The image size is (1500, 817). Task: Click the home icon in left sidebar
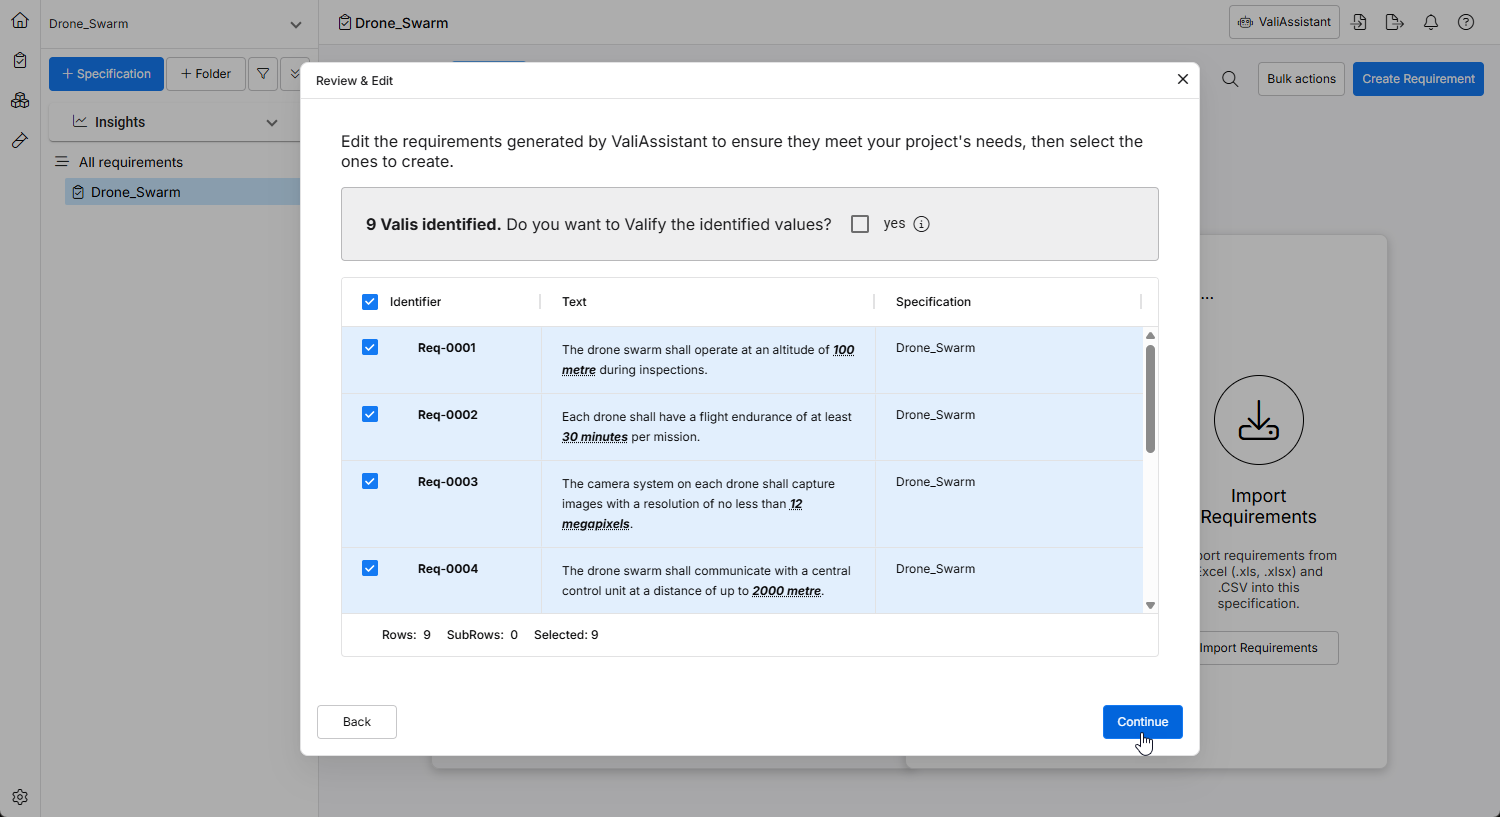[x=20, y=20]
